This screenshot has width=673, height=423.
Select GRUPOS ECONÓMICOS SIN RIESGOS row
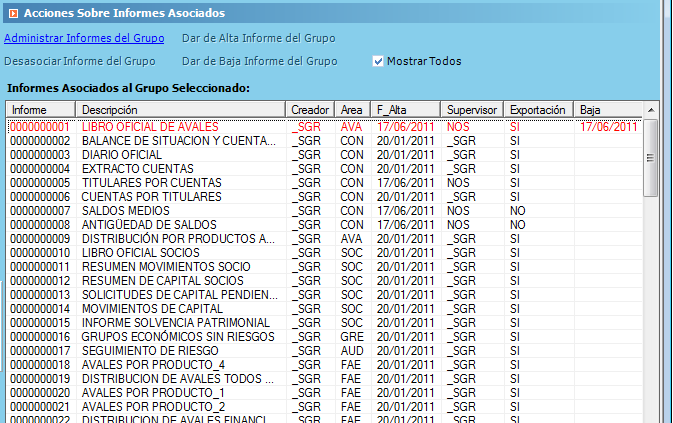pyautogui.click(x=324, y=337)
